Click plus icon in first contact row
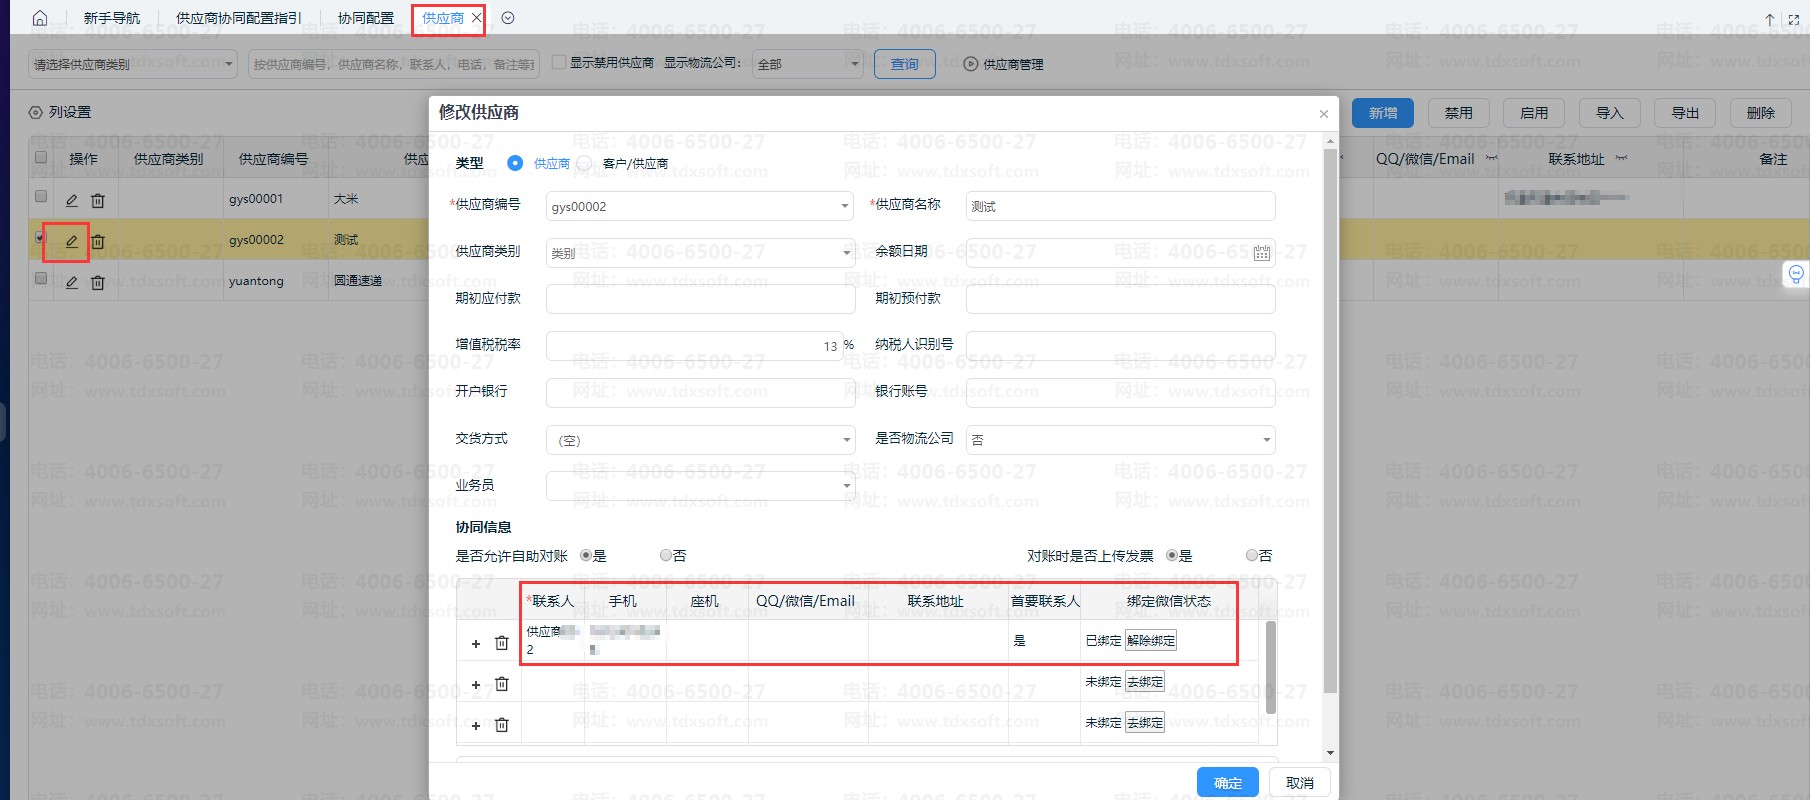This screenshot has height=800, width=1810. (x=476, y=644)
